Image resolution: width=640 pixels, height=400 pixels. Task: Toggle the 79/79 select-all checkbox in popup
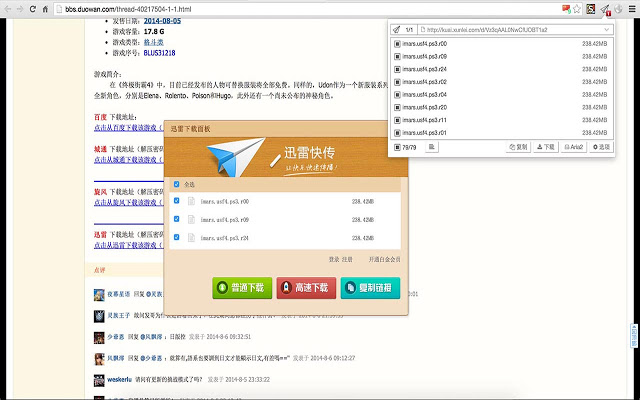(x=397, y=147)
